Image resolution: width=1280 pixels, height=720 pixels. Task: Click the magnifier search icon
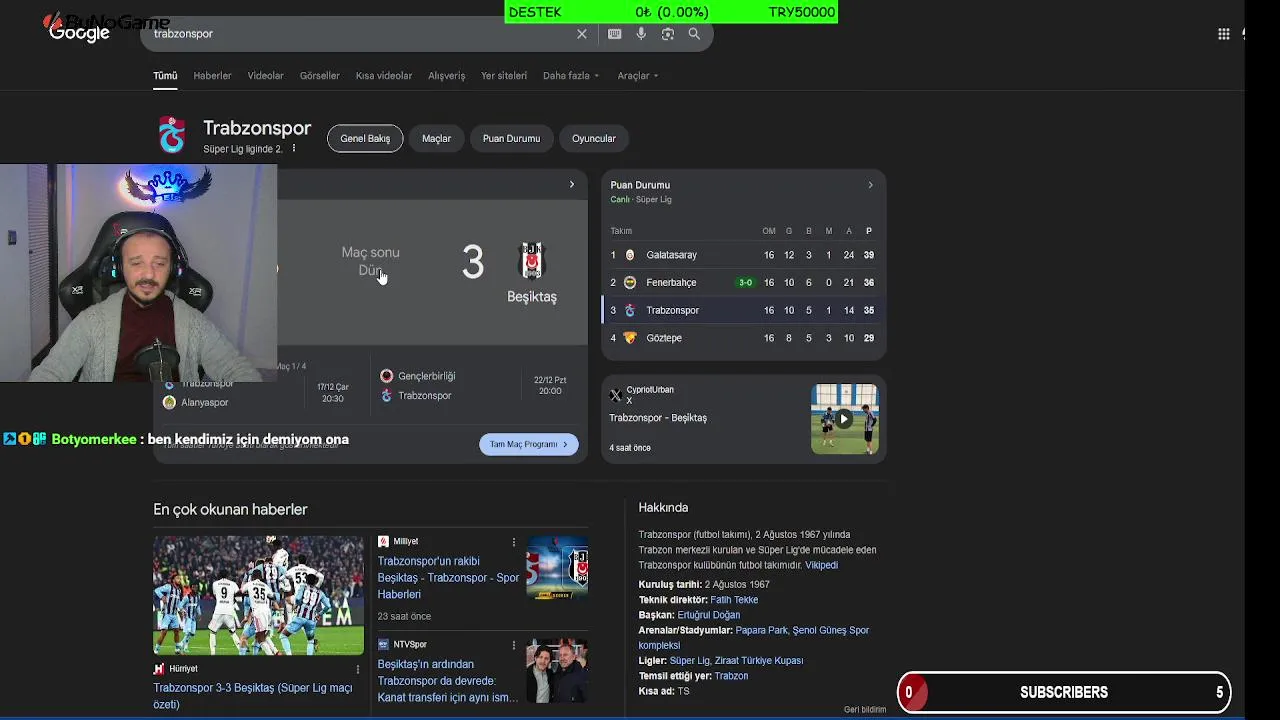click(694, 34)
